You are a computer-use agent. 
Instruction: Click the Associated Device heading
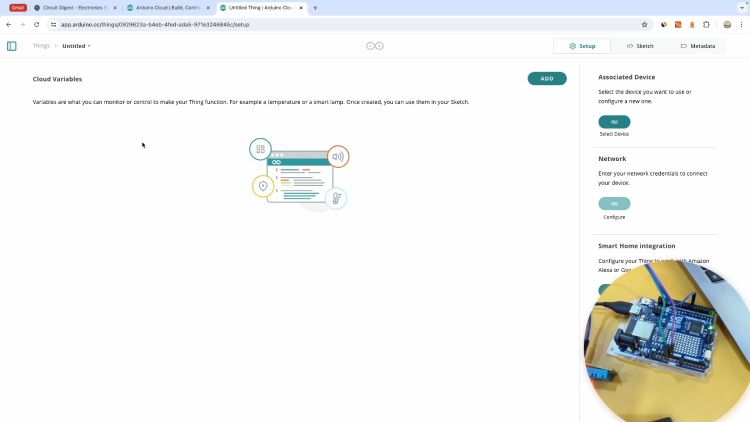point(627,77)
